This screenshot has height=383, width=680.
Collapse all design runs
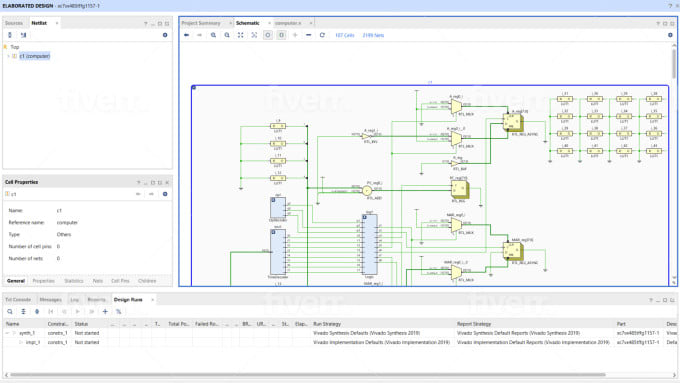click(x=23, y=311)
